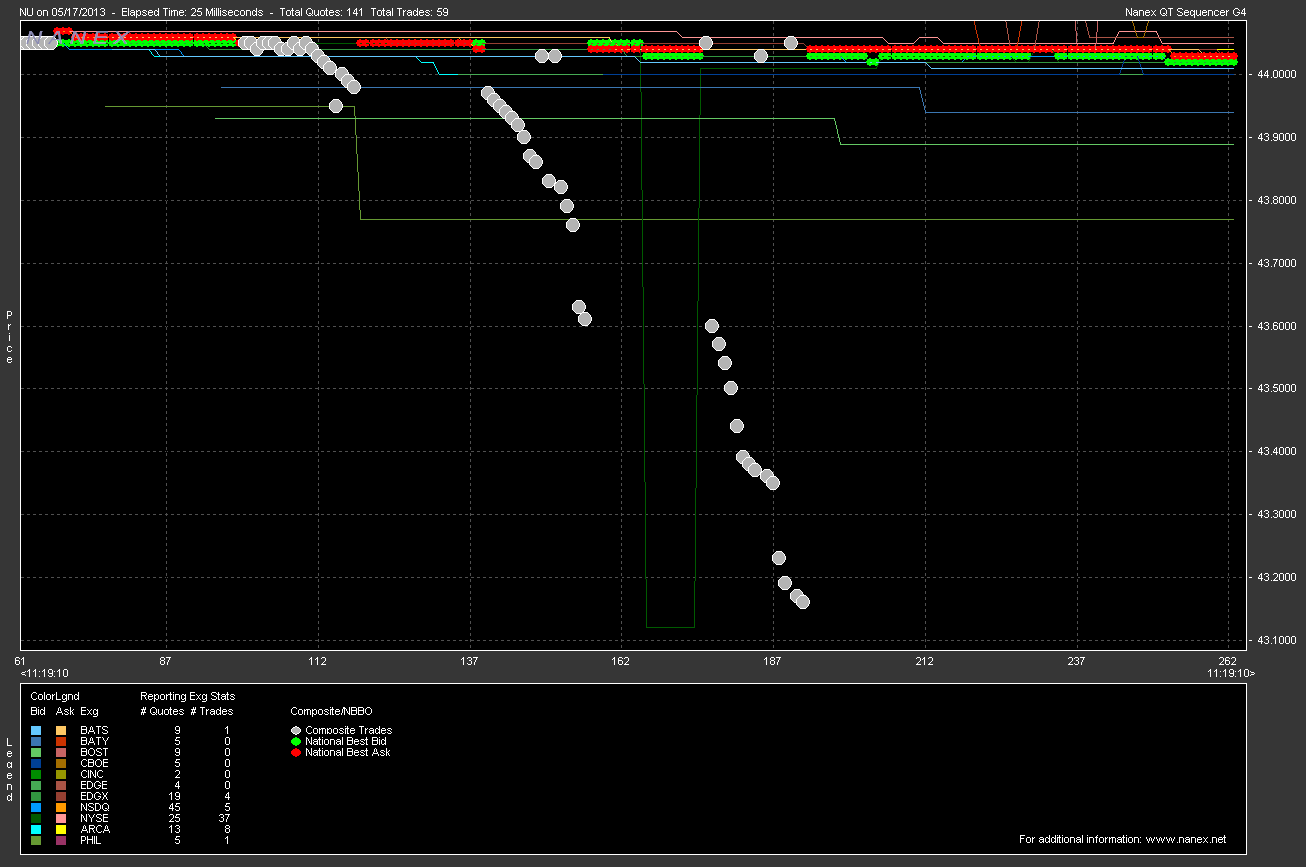
Task: Click the 'National Best Bid' legend label
Action: [x=346, y=742]
